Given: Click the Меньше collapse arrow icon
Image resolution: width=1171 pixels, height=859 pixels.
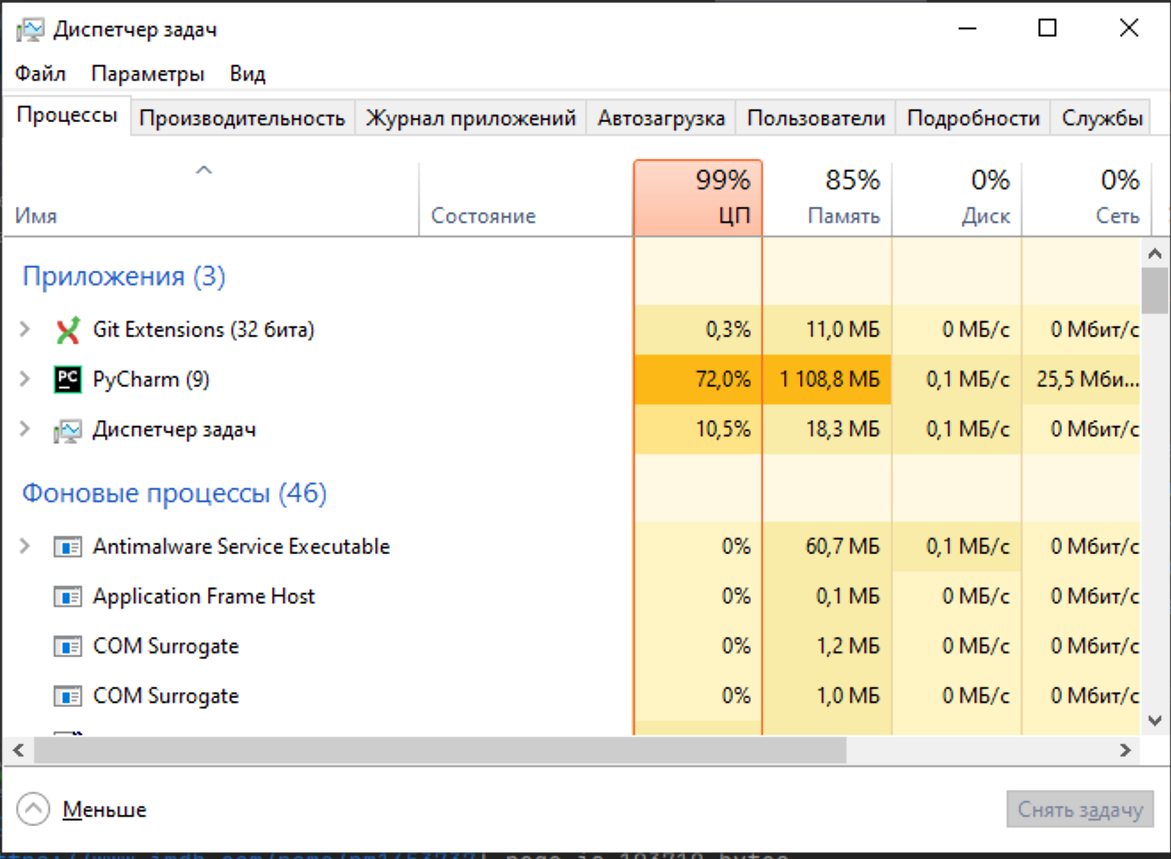Looking at the screenshot, I should [33, 809].
